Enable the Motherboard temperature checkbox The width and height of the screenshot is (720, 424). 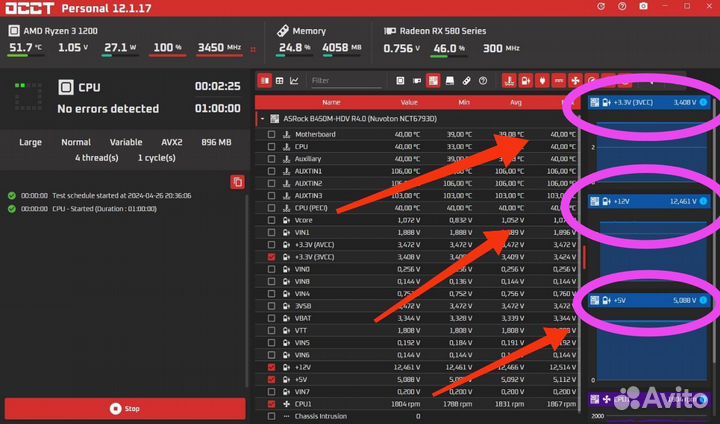click(271, 134)
